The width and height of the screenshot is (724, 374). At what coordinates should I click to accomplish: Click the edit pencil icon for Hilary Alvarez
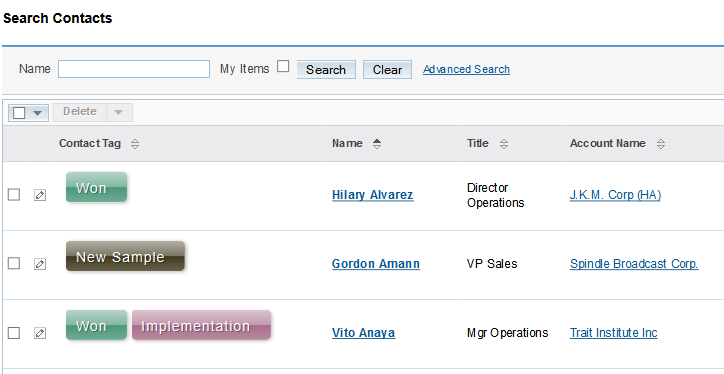(x=40, y=195)
